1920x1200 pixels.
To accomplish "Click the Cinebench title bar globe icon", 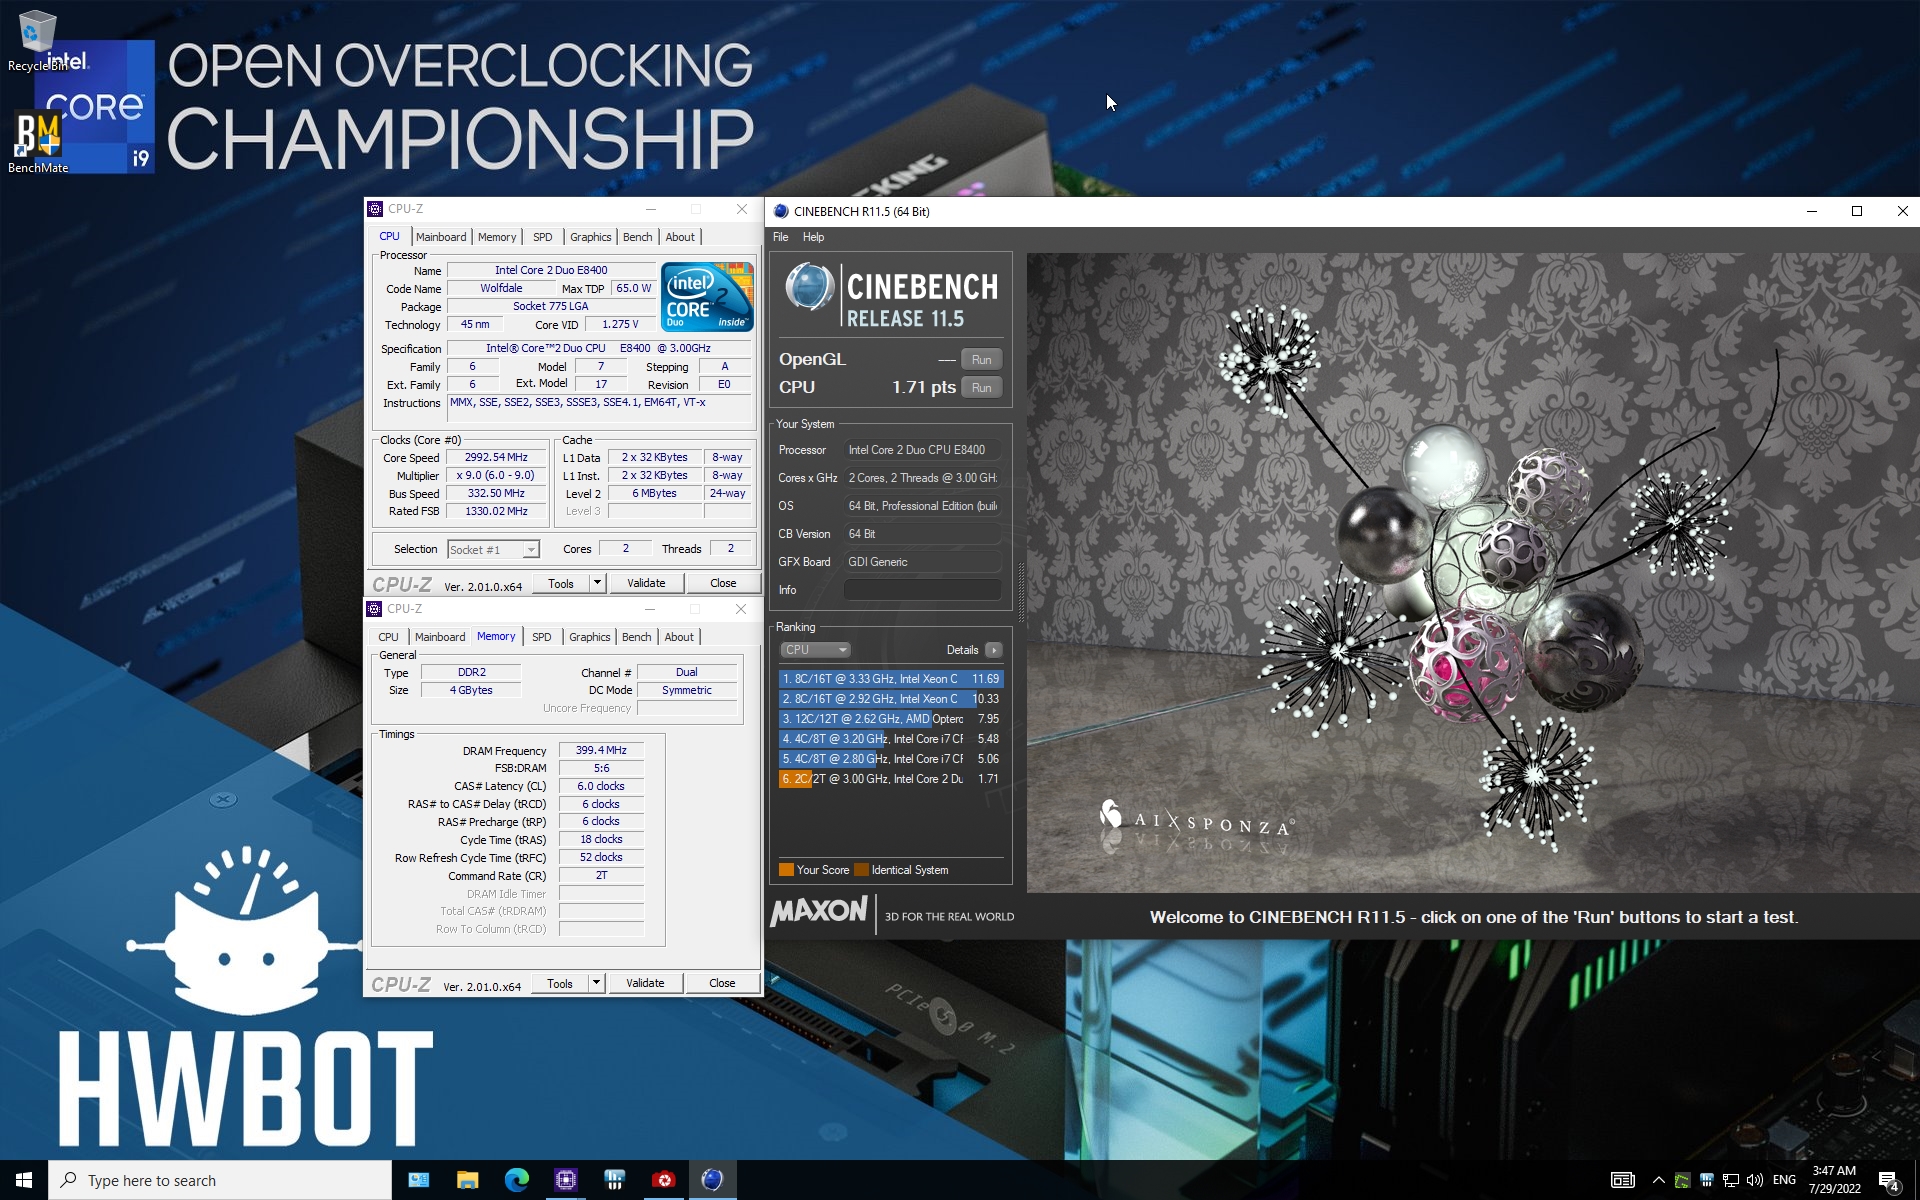I will click(x=781, y=211).
